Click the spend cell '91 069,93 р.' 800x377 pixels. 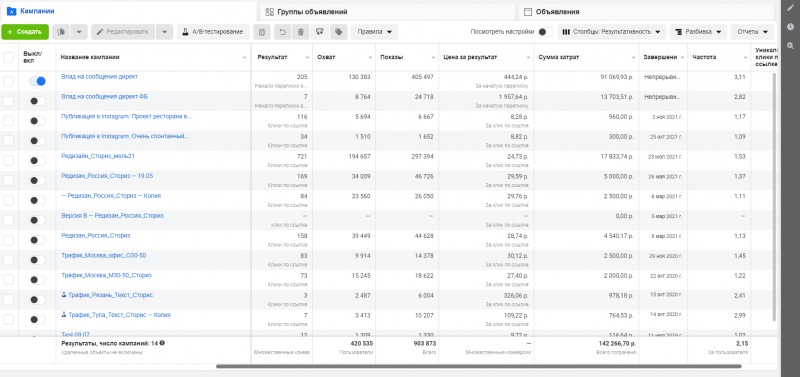tap(618, 77)
